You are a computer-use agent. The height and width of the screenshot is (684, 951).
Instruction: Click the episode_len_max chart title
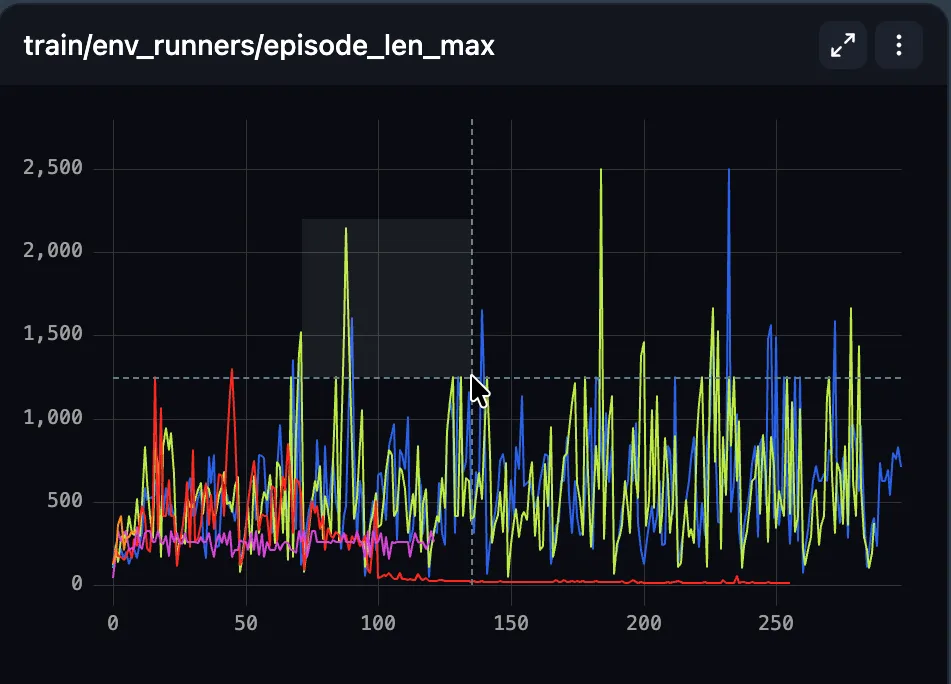click(x=259, y=46)
